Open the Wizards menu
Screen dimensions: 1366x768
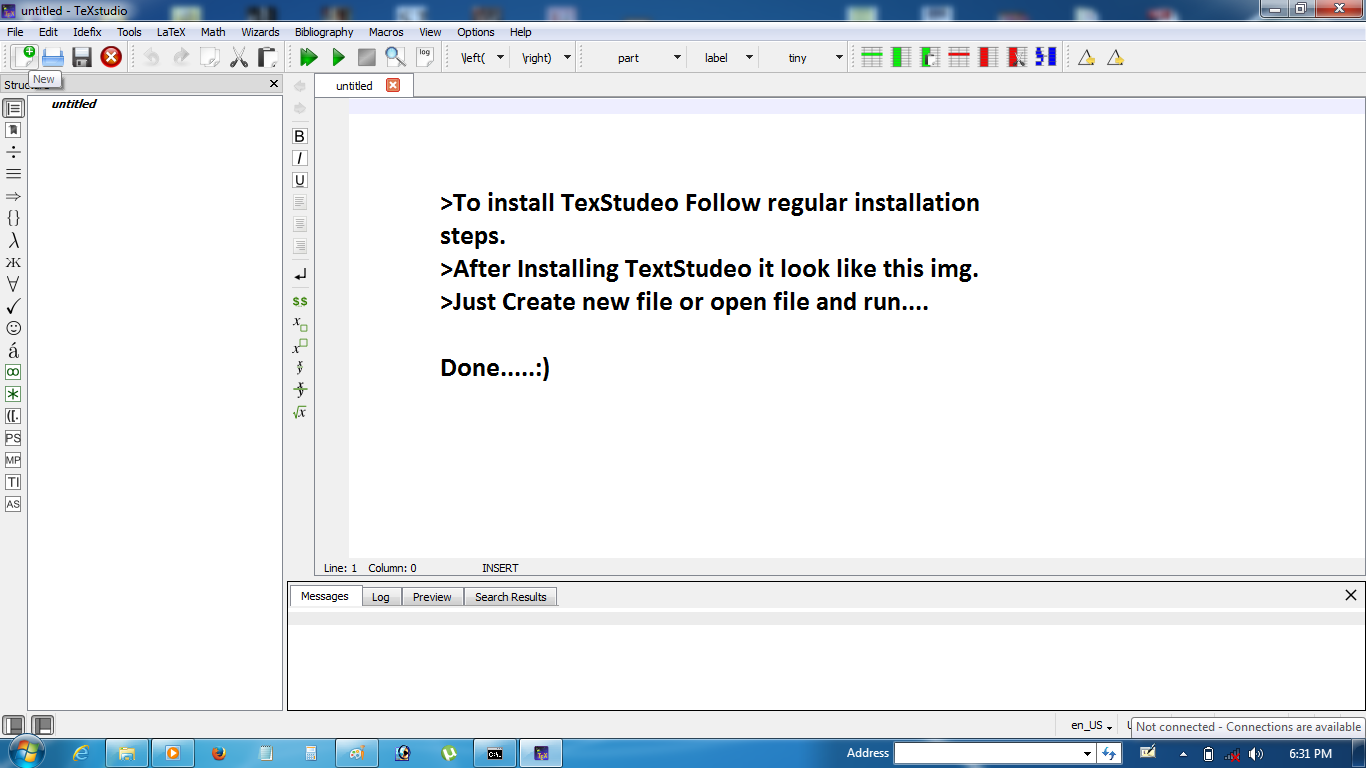click(260, 31)
